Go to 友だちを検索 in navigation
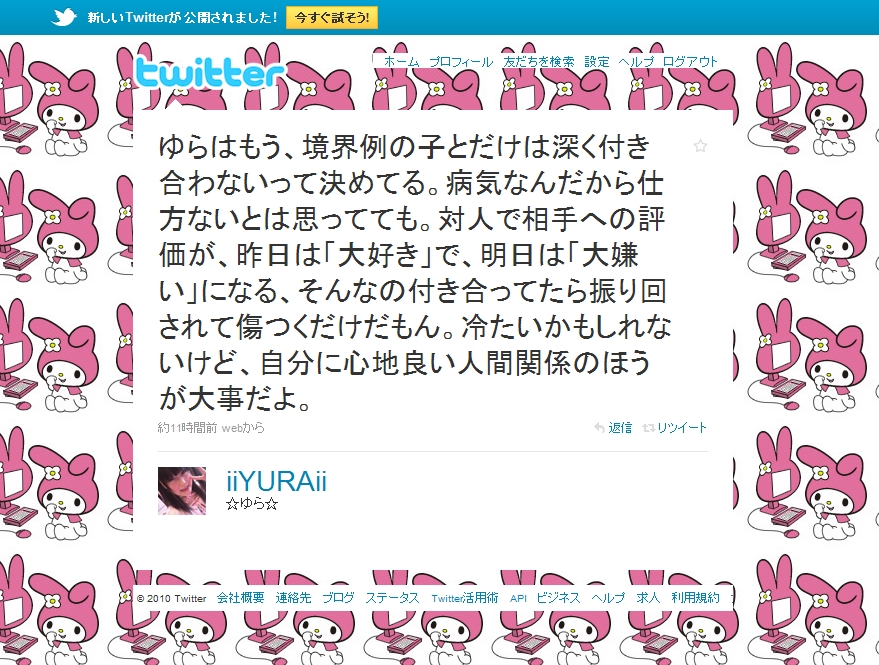879x665 pixels. click(x=539, y=62)
